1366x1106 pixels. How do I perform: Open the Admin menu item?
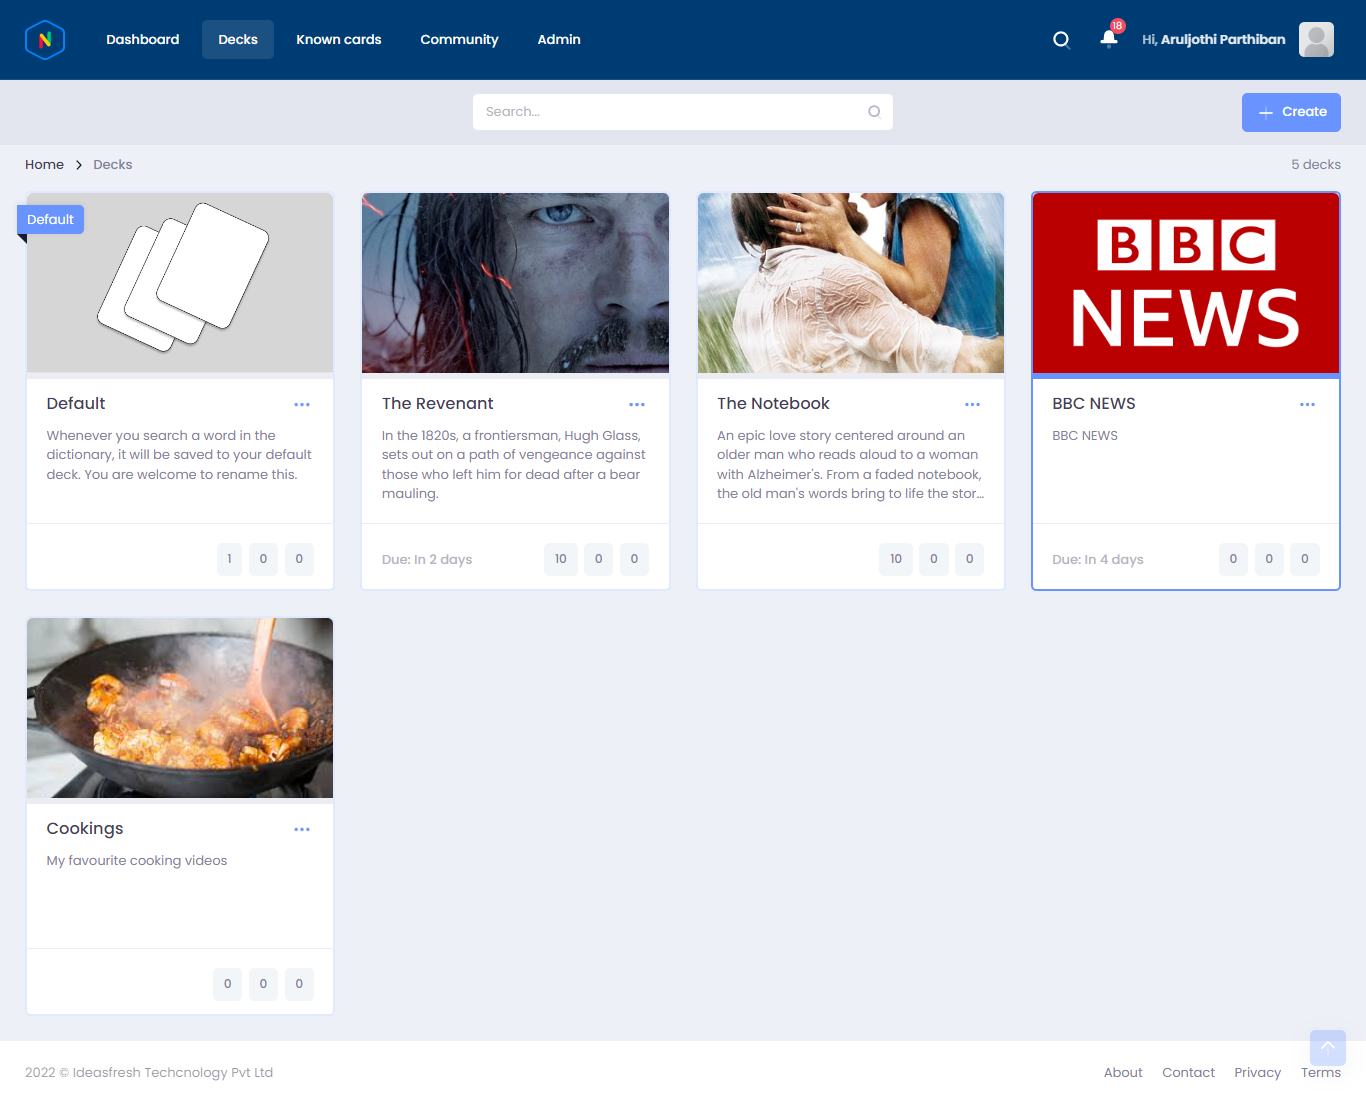point(559,40)
